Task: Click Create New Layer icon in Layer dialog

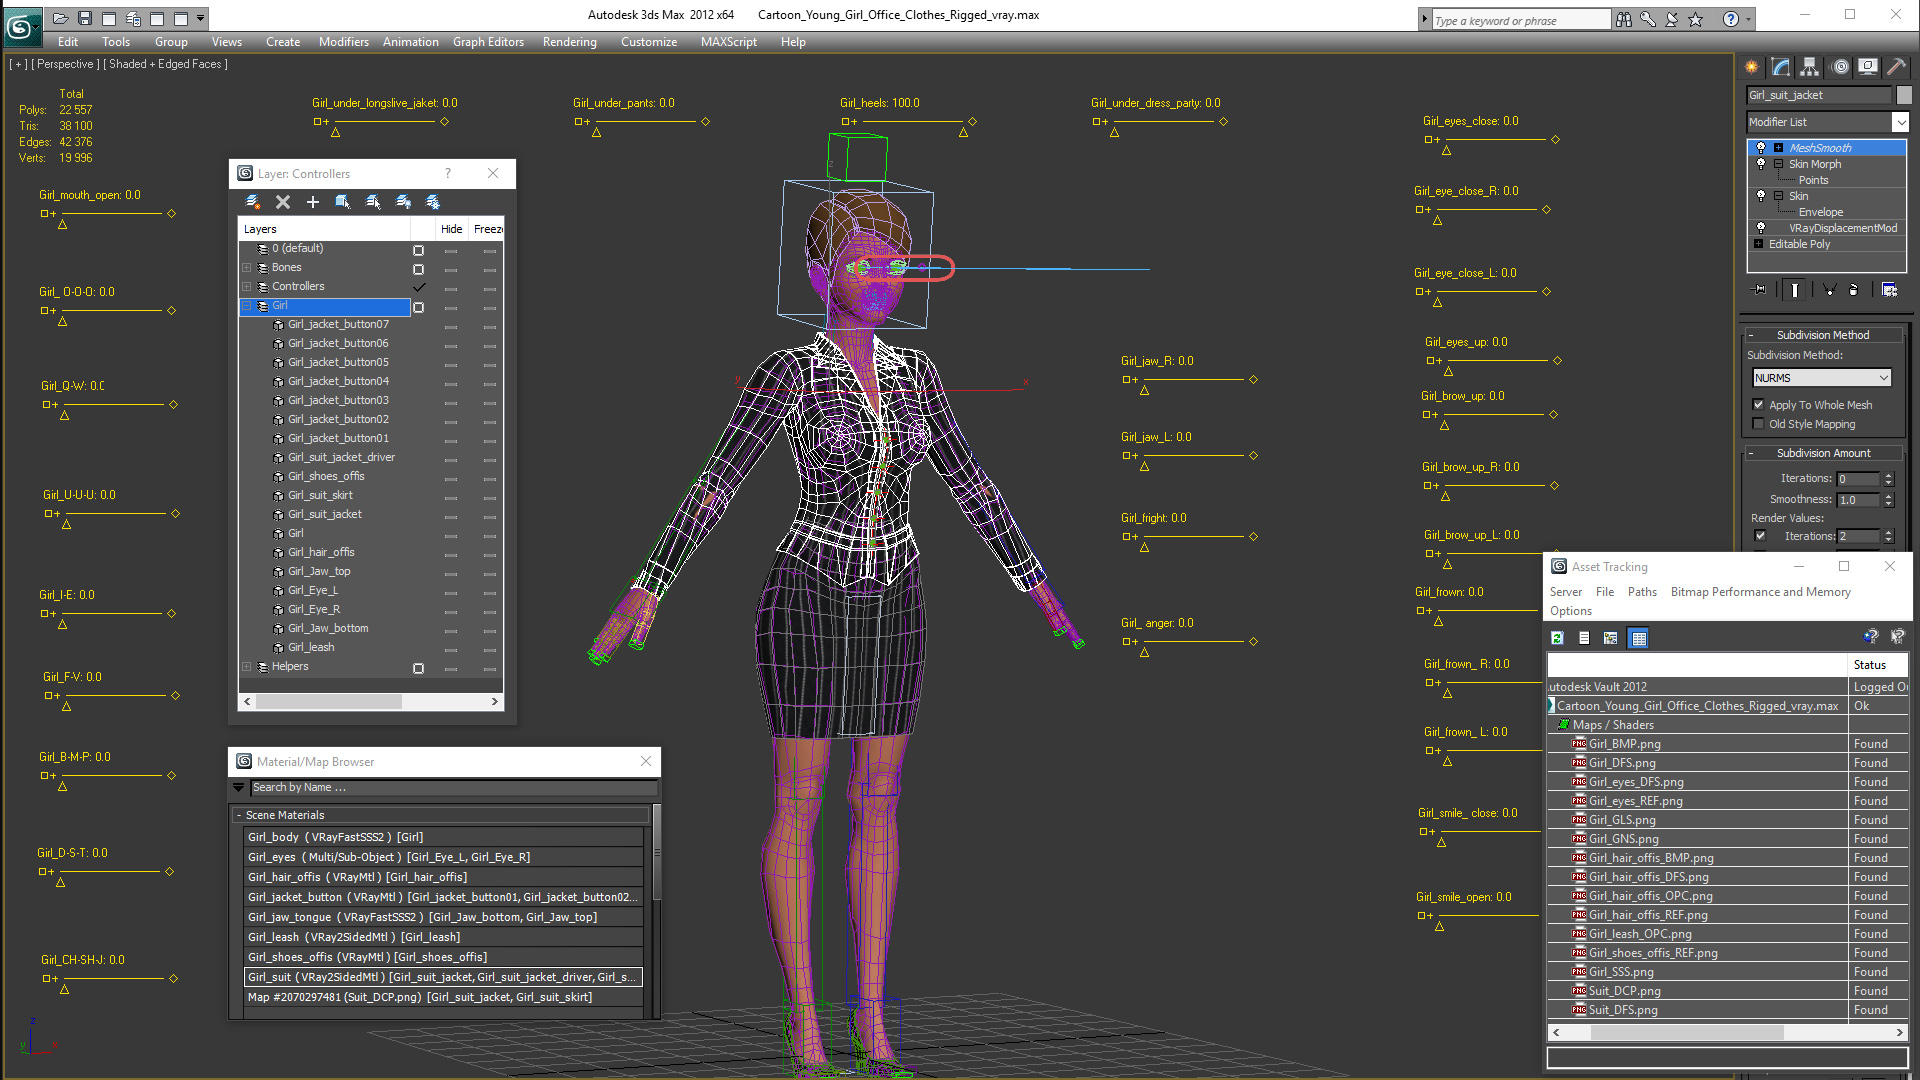Action: pyautogui.click(x=253, y=202)
